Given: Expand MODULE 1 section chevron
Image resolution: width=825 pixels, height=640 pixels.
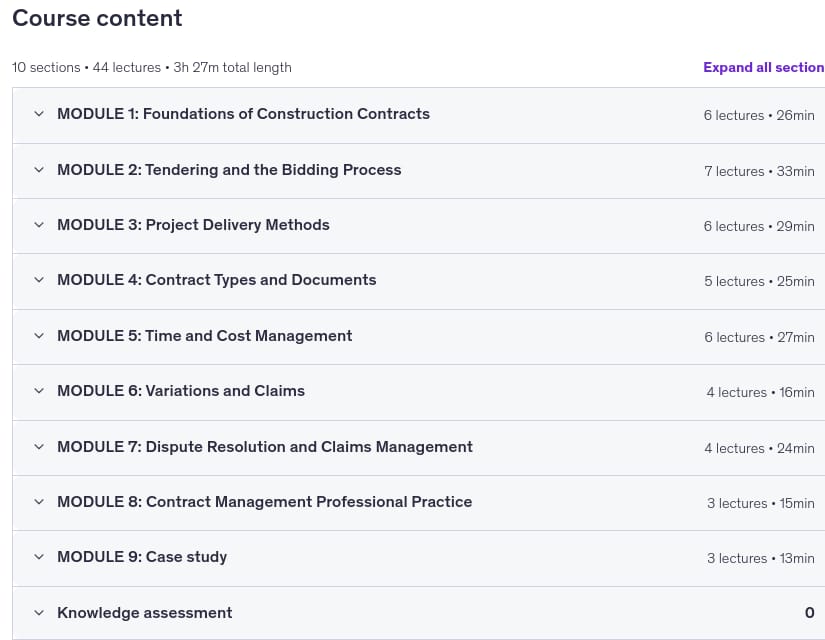Looking at the screenshot, I should (39, 114).
